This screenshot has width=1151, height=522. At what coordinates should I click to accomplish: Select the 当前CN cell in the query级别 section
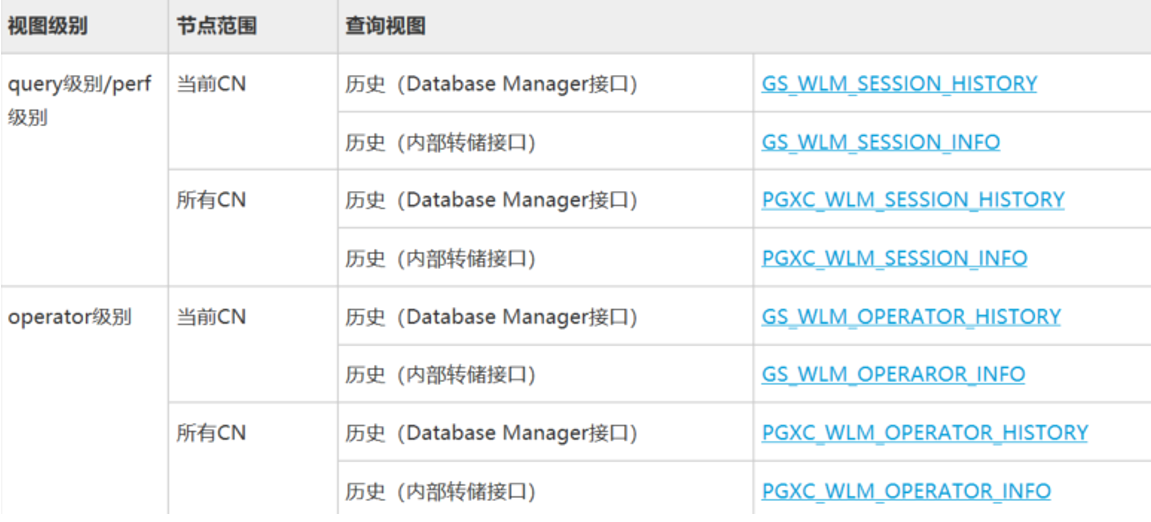pyautogui.click(x=211, y=84)
